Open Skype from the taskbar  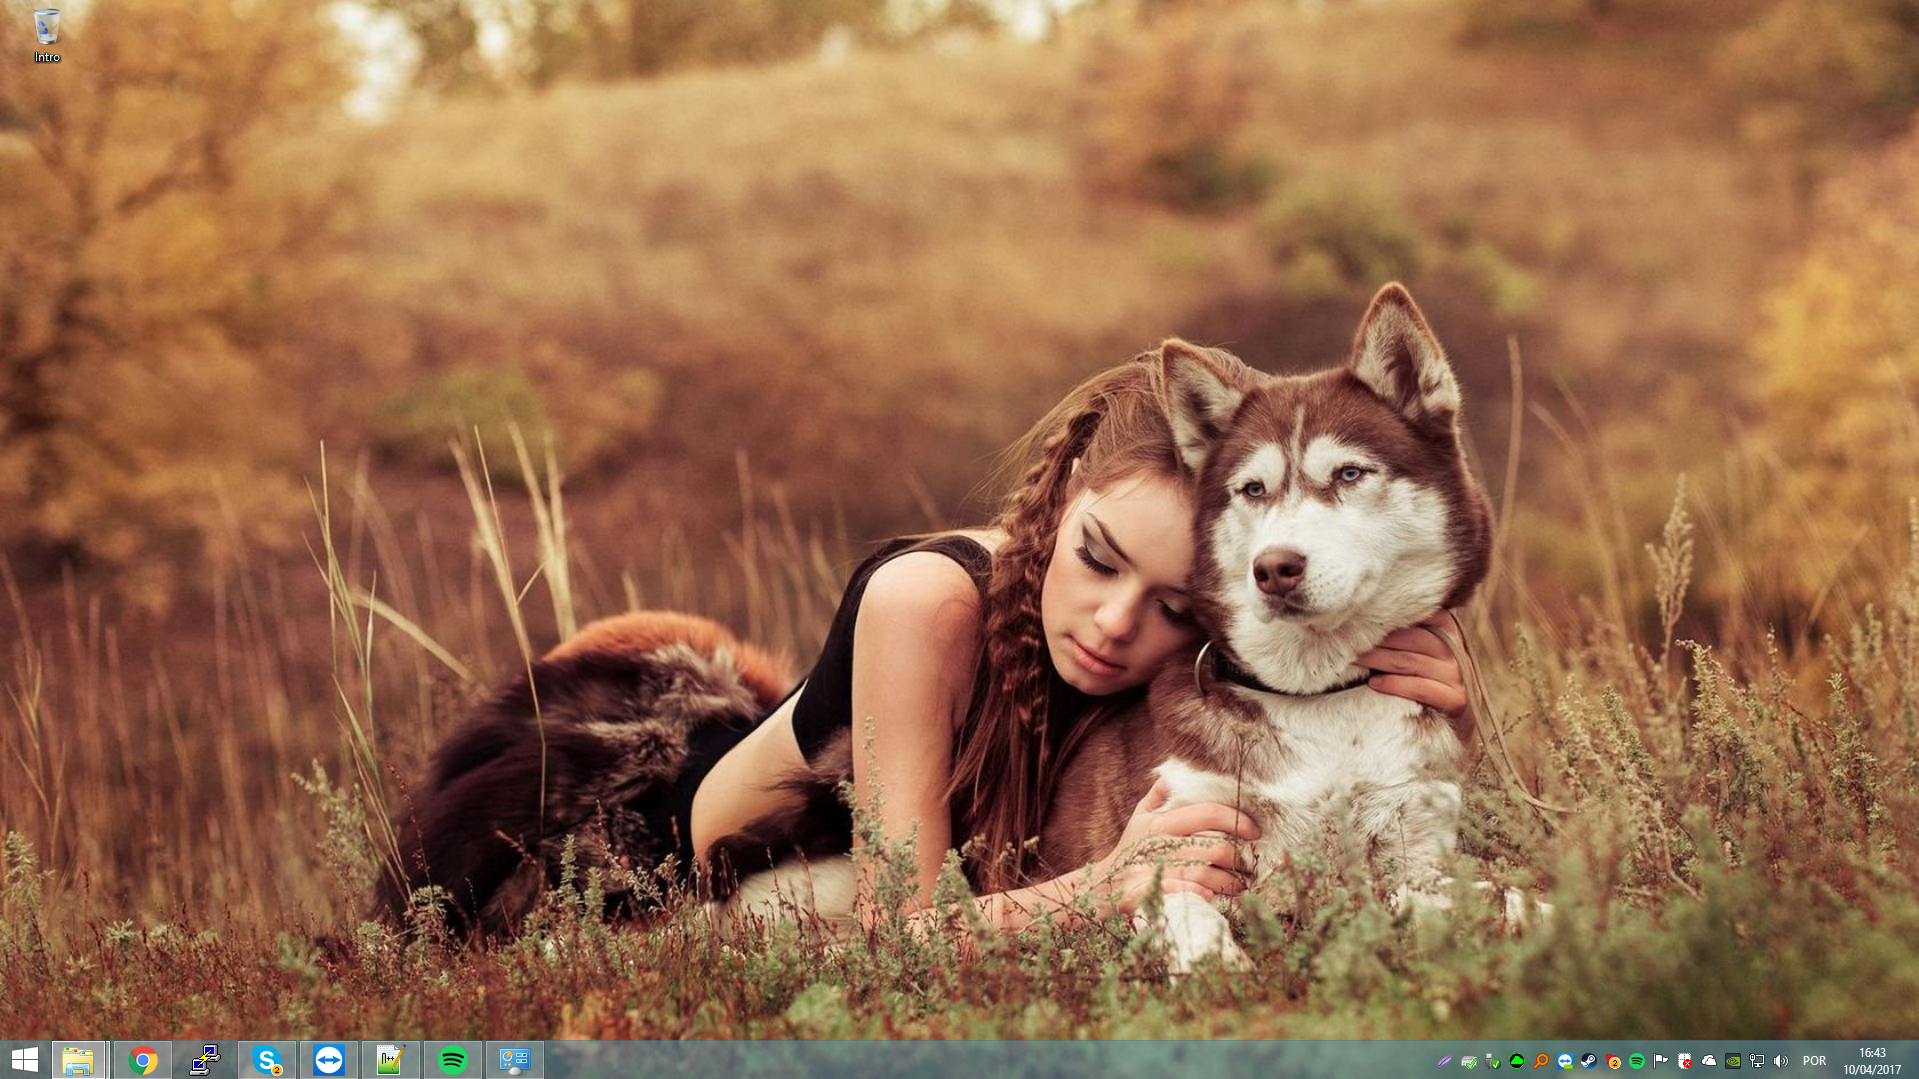click(x=267, y=1060)
